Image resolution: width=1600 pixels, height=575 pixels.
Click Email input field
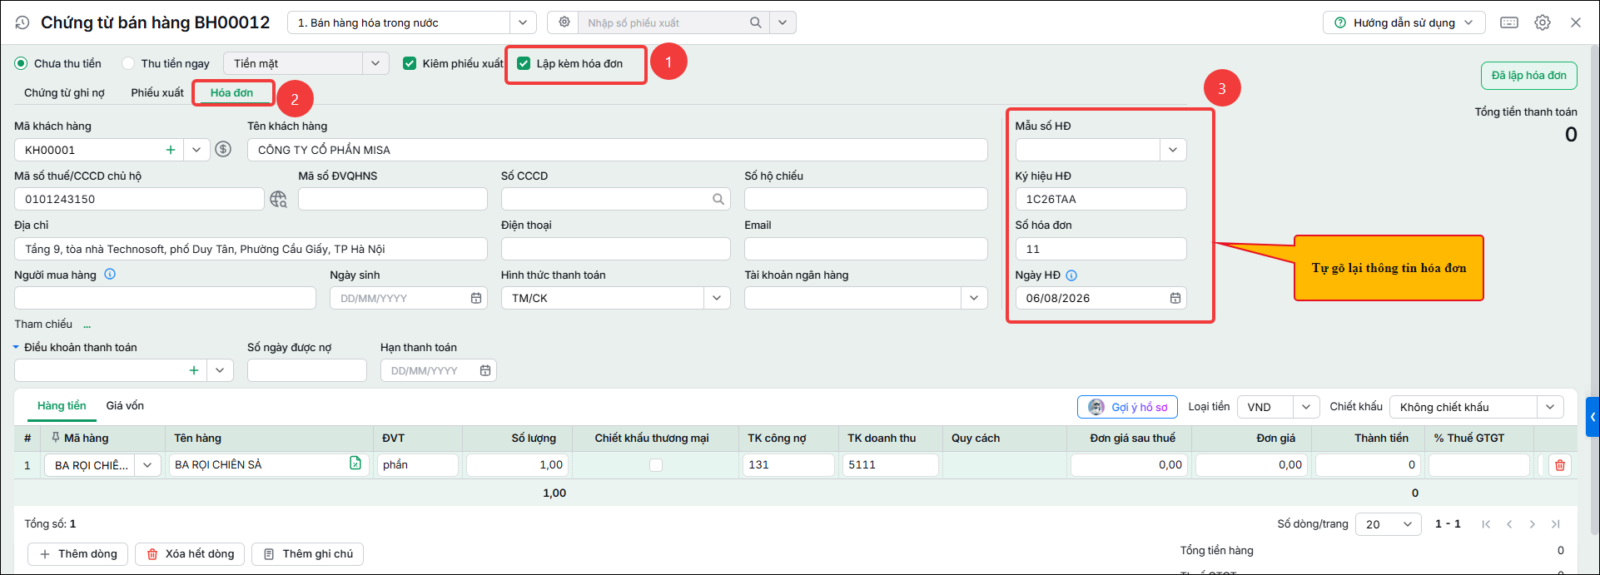click(x=866, y=249)
